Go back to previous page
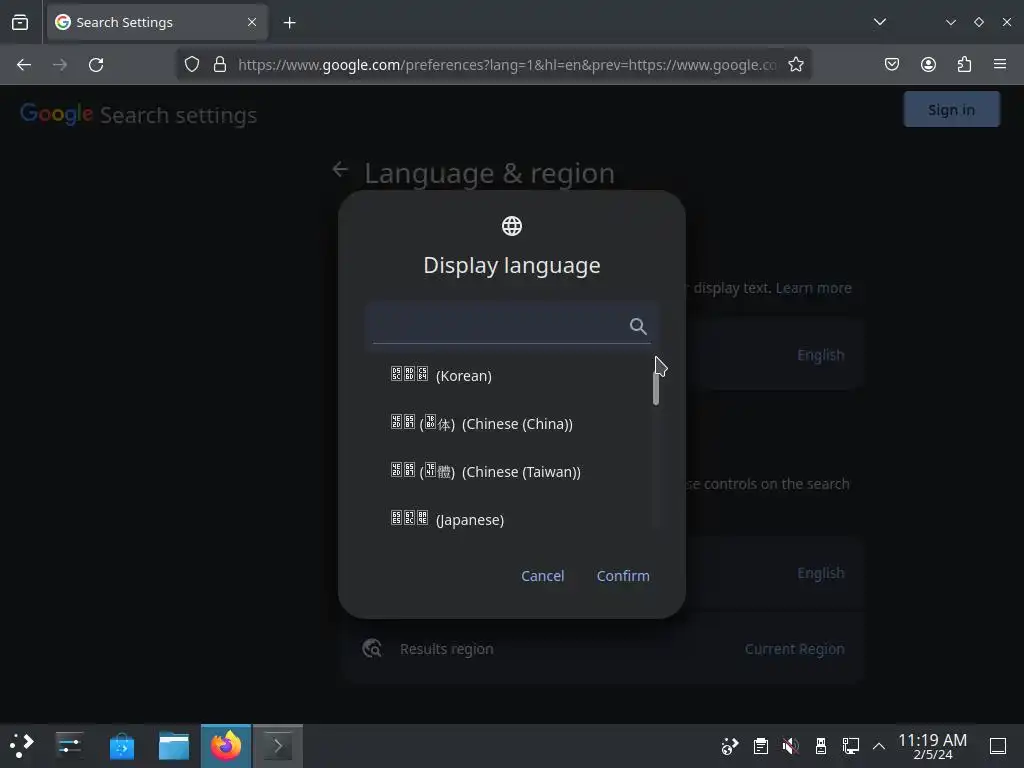Image resolution: width=1024 pixels, height=768 pixels. (x=24, y=65)
